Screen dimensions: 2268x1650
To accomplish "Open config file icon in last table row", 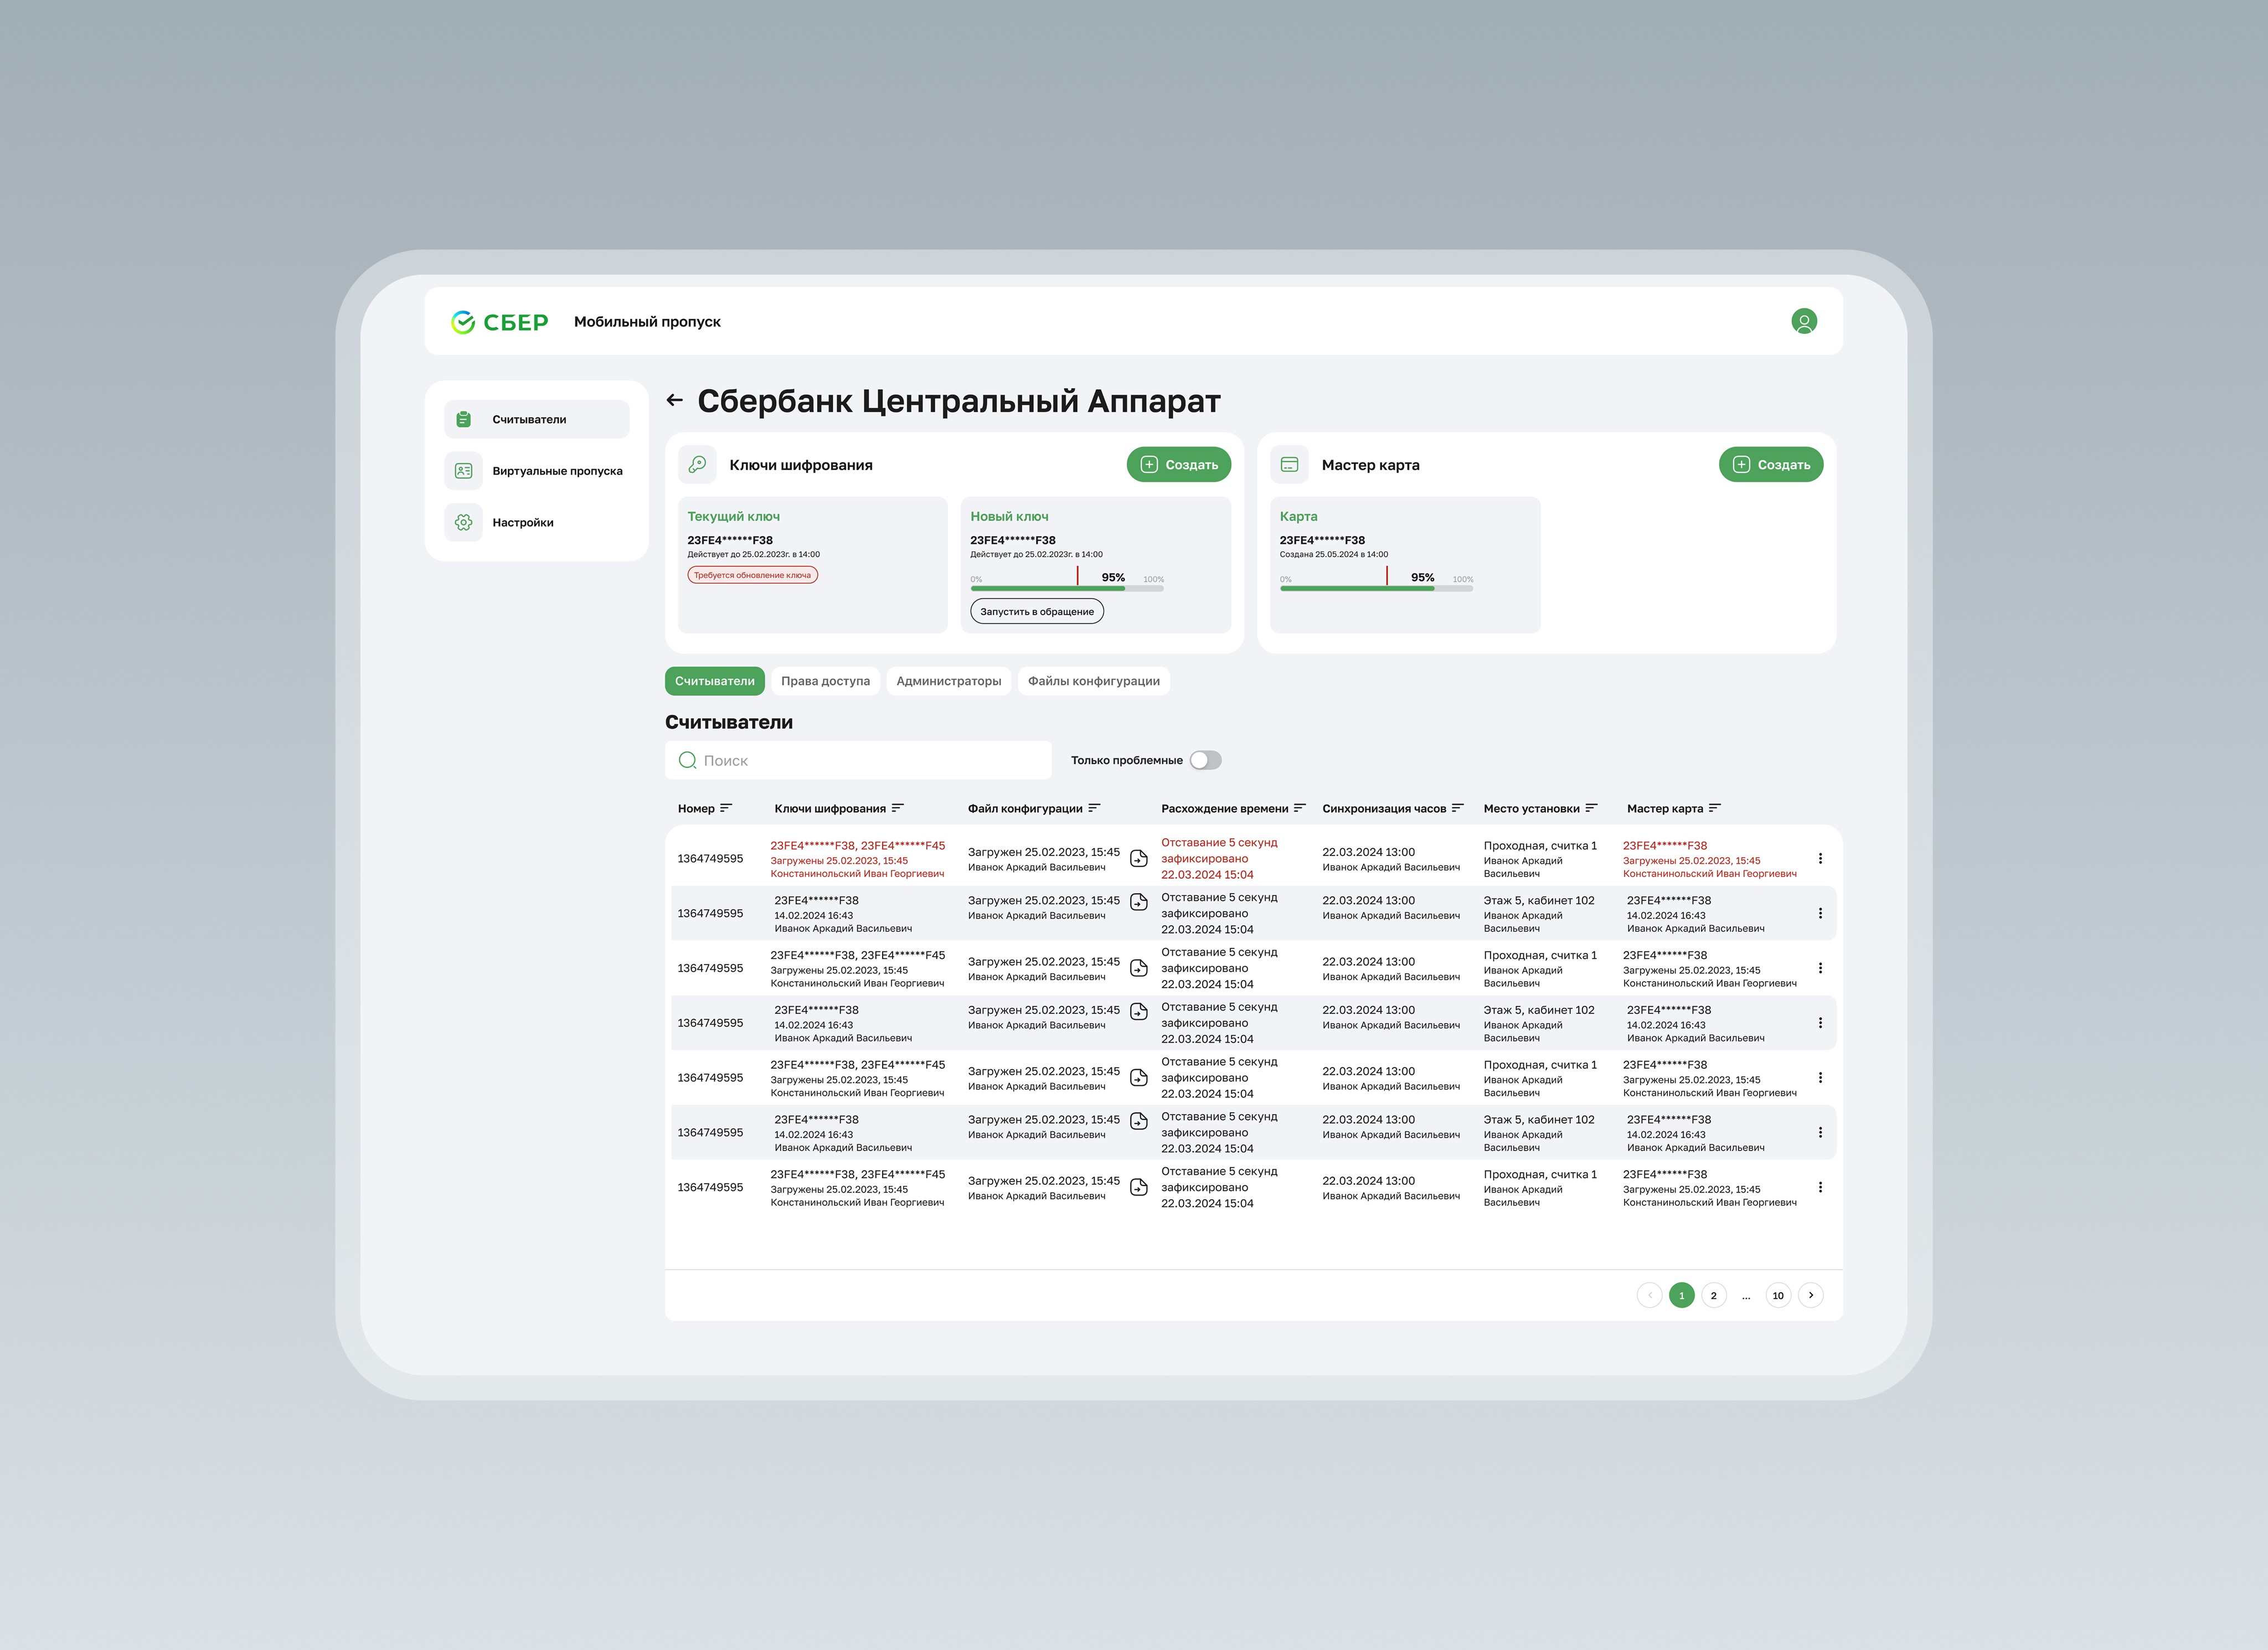I will click(x=1138, y=1187).
